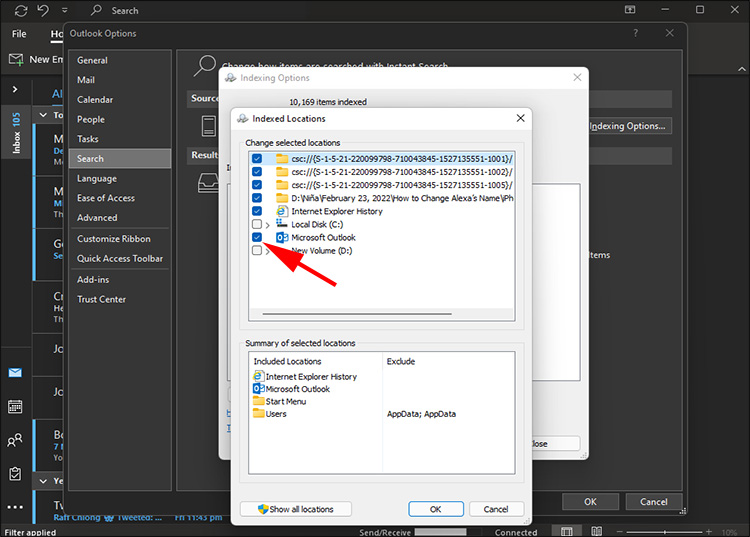Uncheck the D:\Niña February 23 folder checkbox
This screenshot has width=750, height=537.
tap(257, 198)
